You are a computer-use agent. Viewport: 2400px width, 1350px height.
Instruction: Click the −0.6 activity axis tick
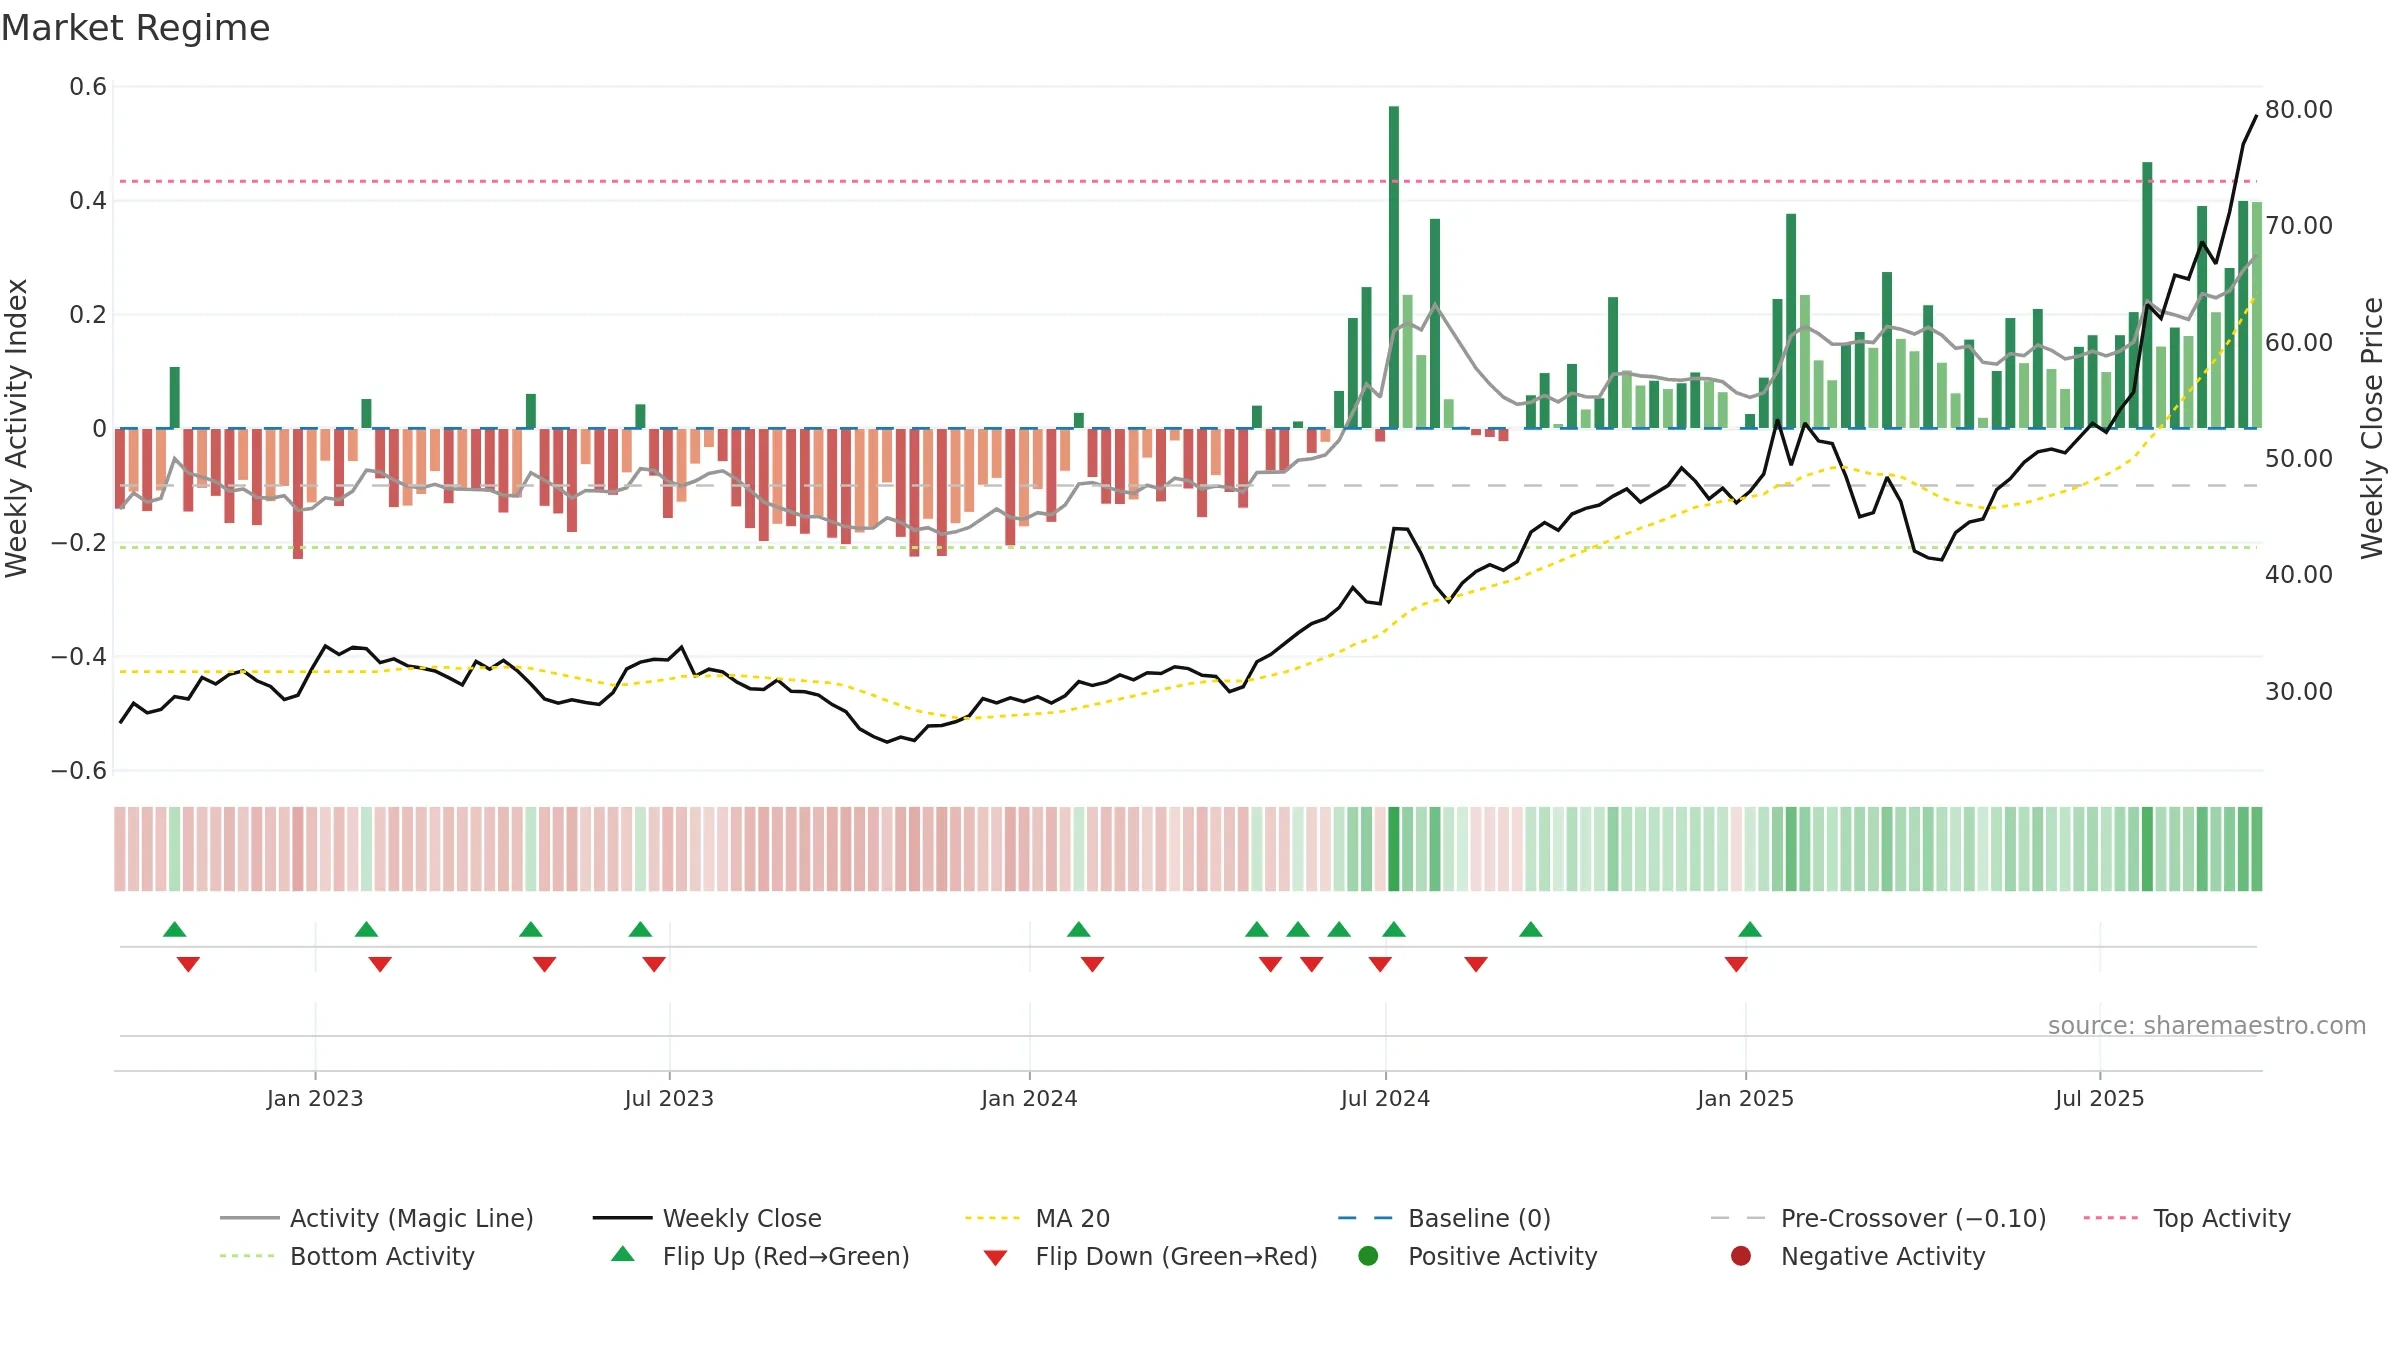[x=79, y=771]
